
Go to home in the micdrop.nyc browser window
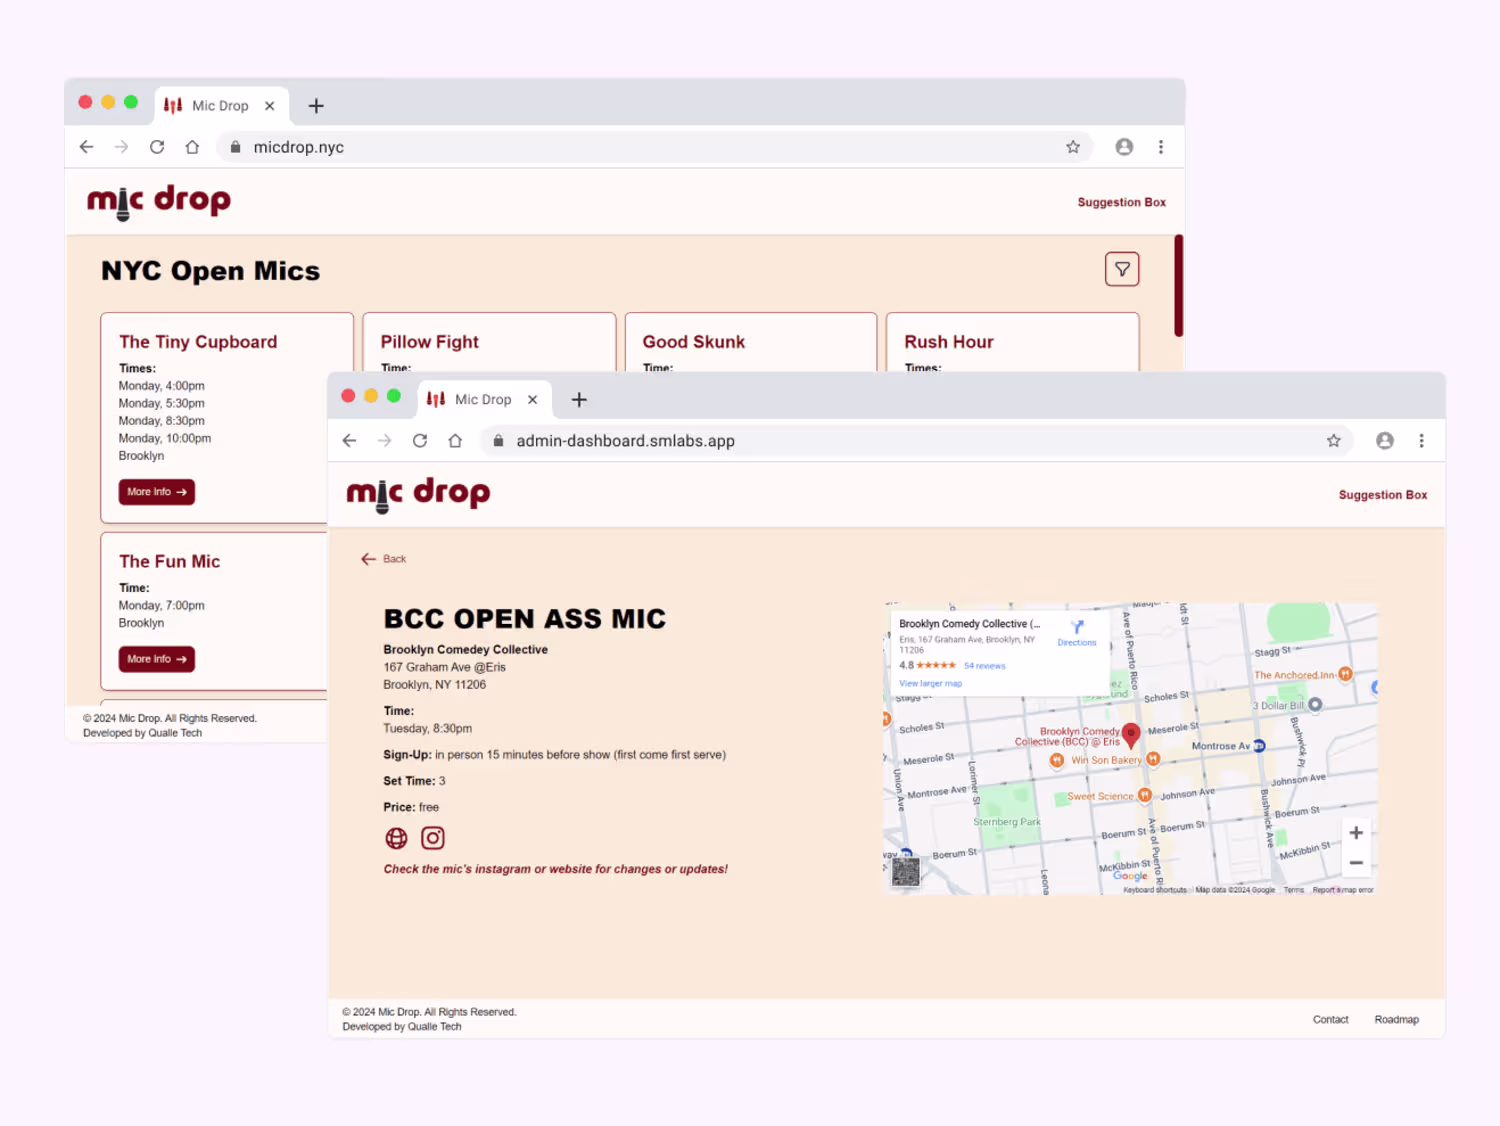[192, 147]
